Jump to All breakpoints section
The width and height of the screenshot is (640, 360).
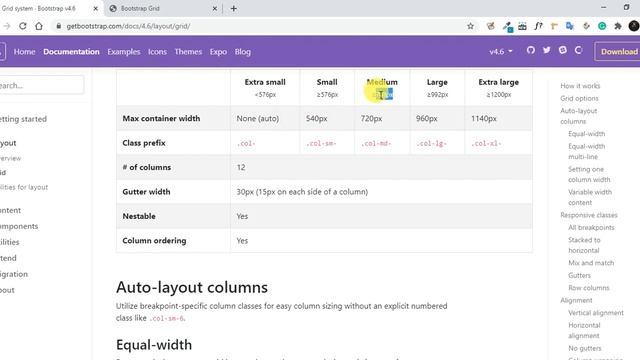(x=591, y=227)
